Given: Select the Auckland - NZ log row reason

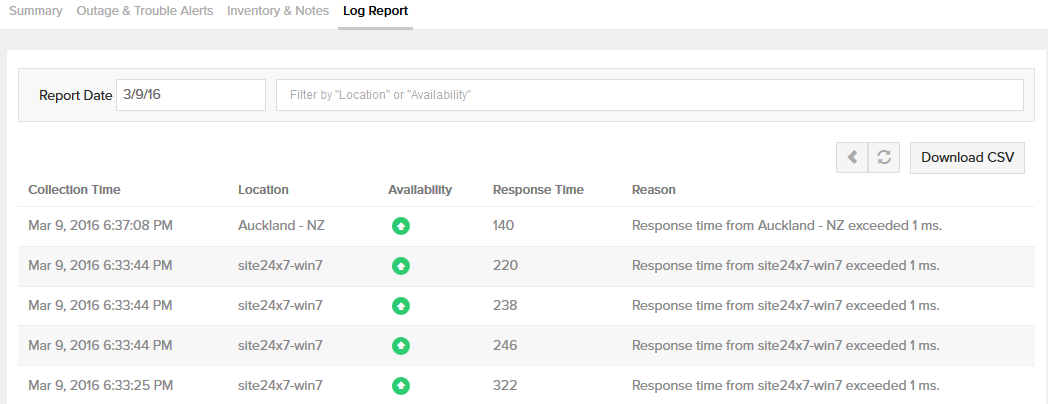Looking at the screenshot, I should click(787, 226).
